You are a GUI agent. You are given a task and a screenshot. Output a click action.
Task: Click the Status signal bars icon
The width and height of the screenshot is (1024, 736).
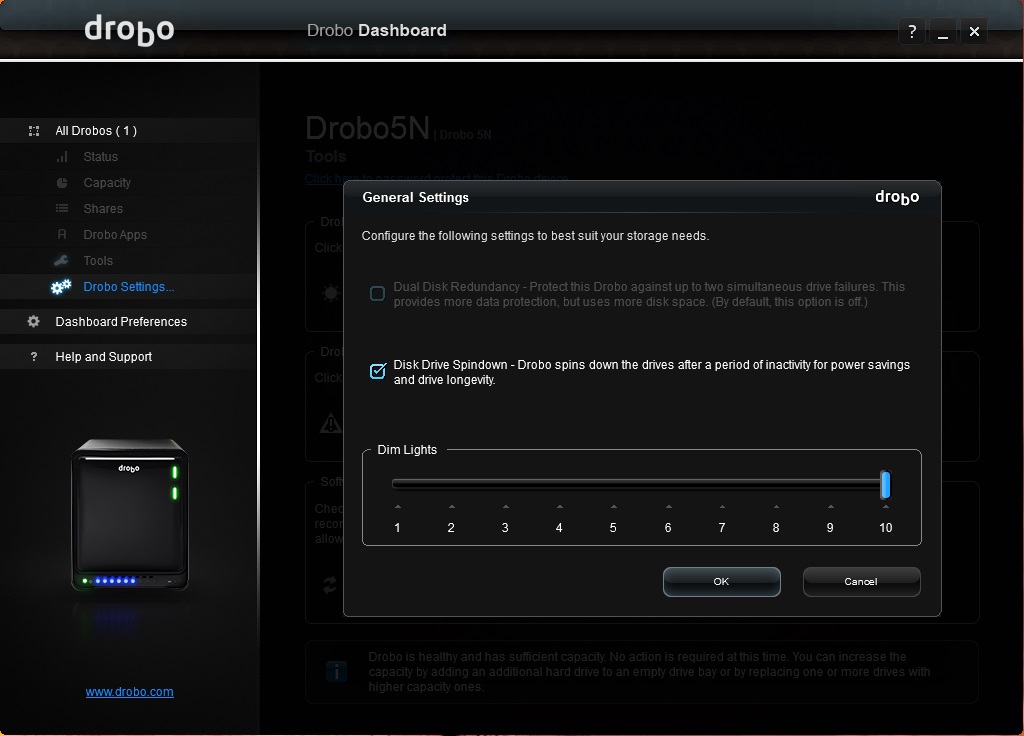pyautogui.click(x=62, y=157)
